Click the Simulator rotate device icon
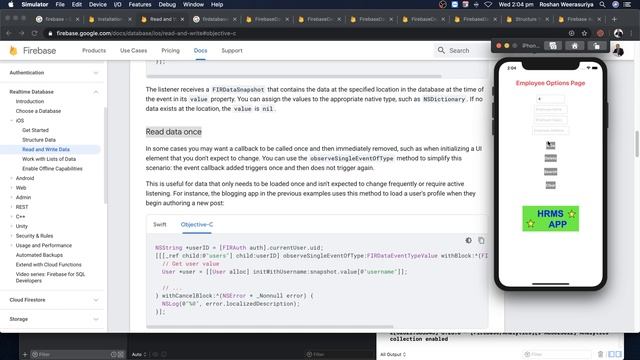 tap(596, 46)
